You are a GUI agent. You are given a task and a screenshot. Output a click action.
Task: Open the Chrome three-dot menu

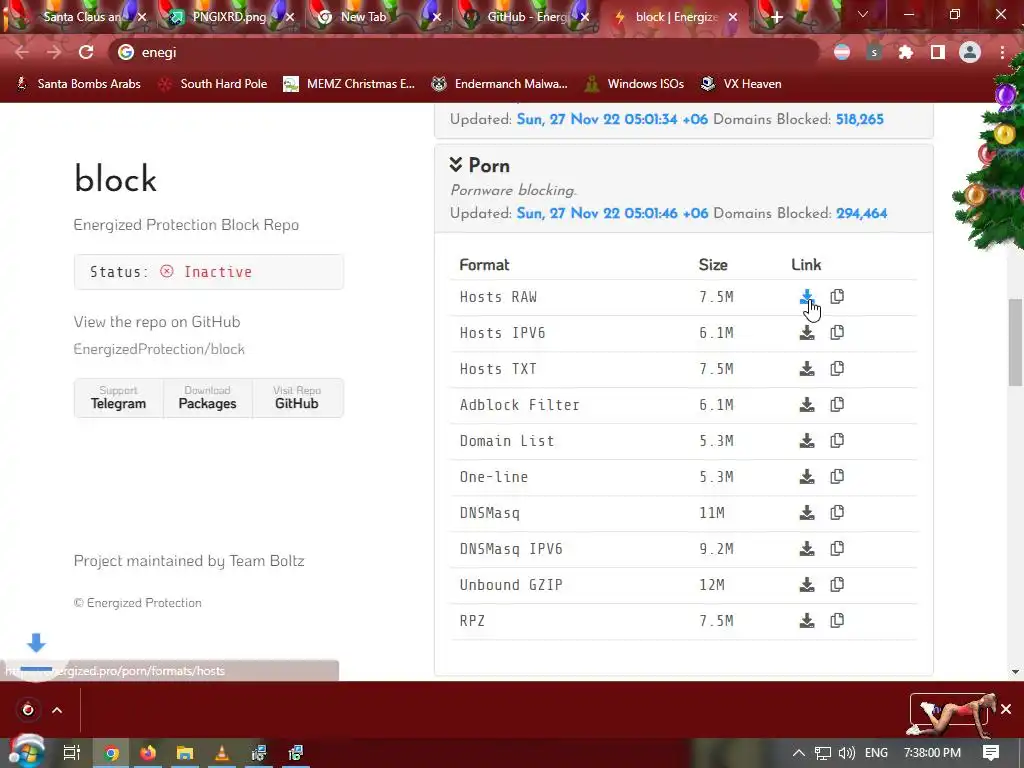click(x=1002, y=52)
